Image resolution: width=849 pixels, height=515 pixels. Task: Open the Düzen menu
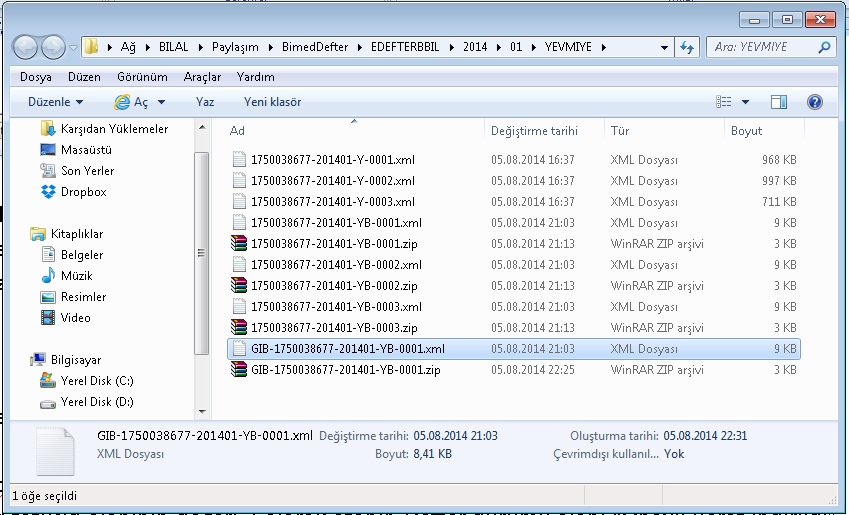(84, 77)
